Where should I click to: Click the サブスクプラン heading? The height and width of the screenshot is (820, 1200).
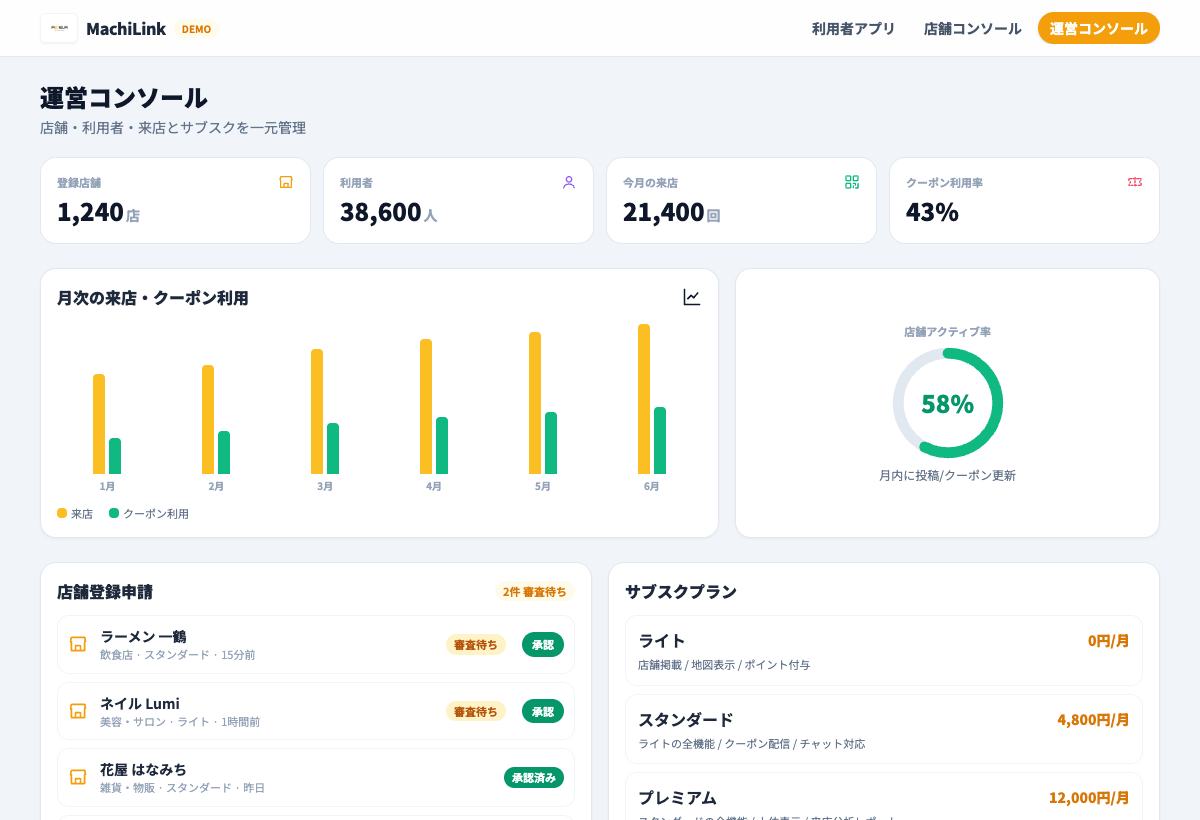click(x=681, y=591)
